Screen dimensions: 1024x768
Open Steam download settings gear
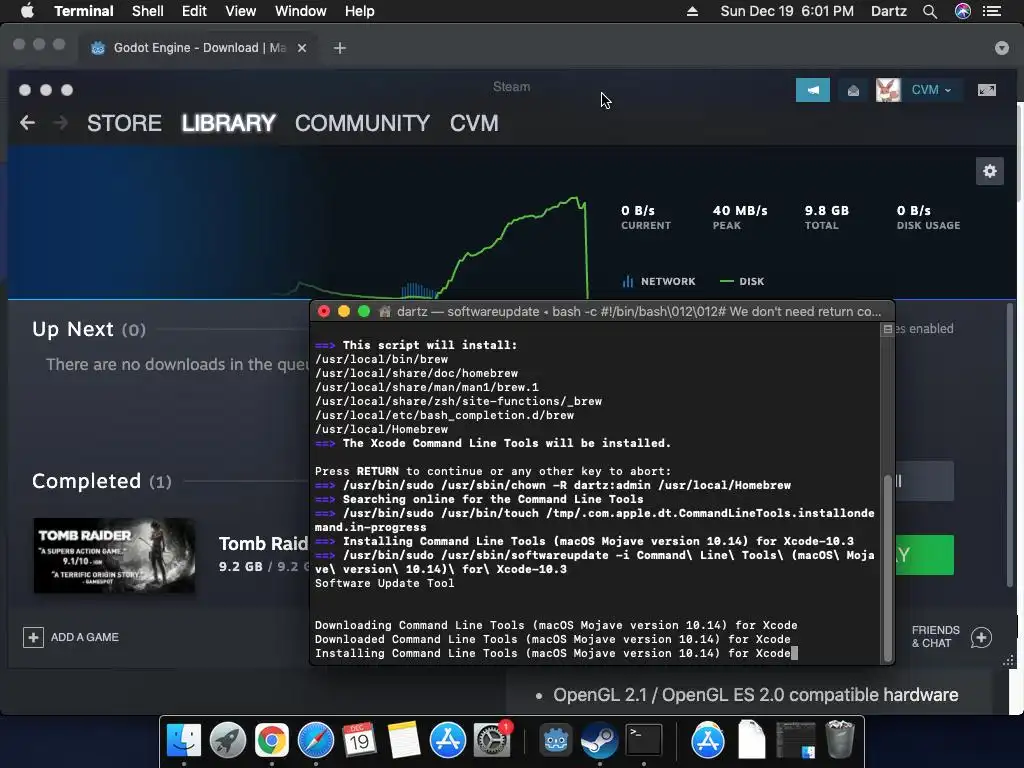click(990, 171)
